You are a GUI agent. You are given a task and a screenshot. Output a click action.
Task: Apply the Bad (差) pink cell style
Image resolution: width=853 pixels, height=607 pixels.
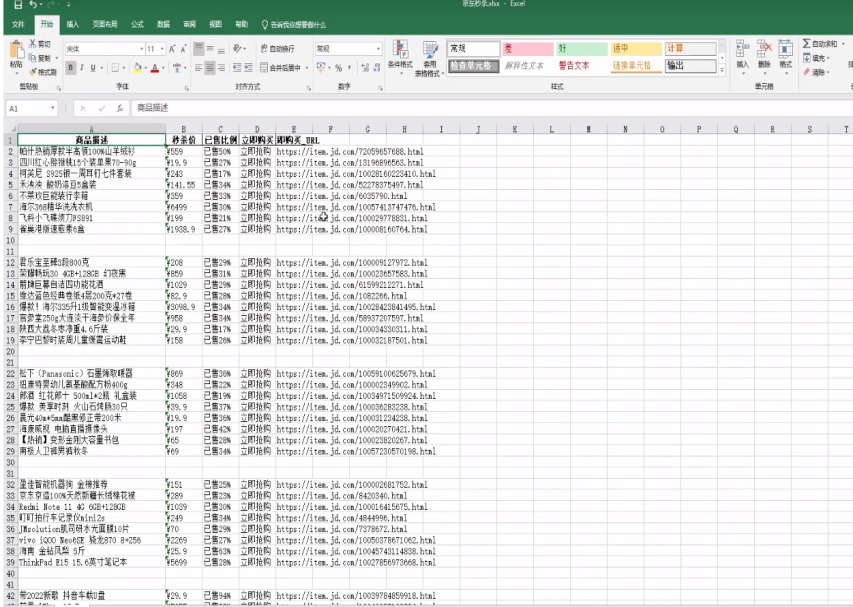pos(528,48)
